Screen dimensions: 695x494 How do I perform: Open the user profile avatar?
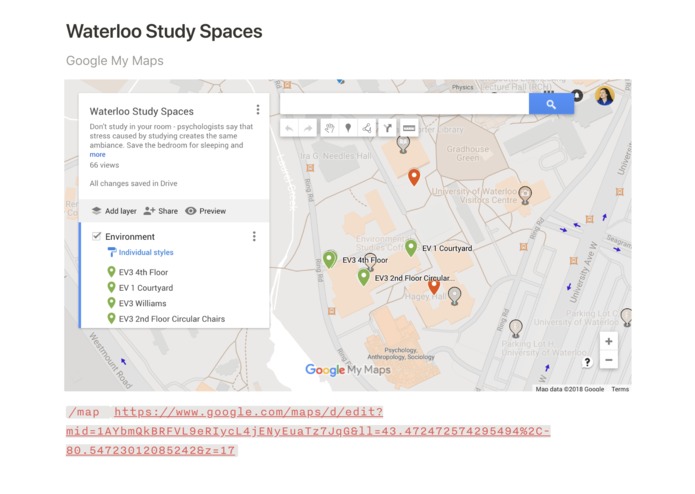605,96
